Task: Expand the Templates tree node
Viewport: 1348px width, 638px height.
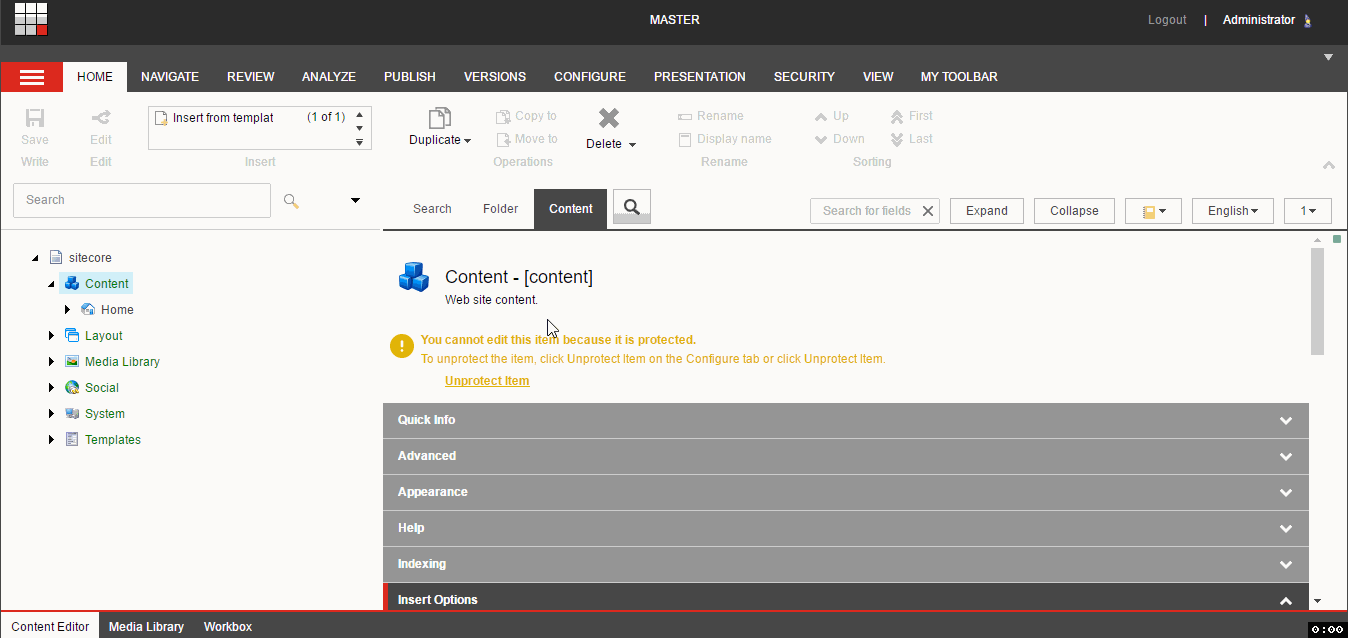Action: (x=51, y=440)
